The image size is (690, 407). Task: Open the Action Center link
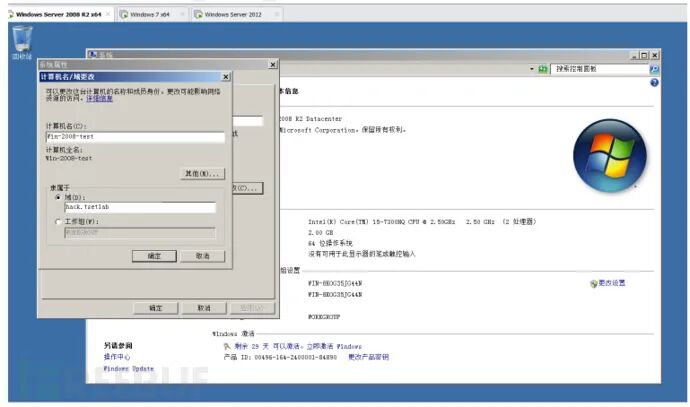tap(117, 357)
